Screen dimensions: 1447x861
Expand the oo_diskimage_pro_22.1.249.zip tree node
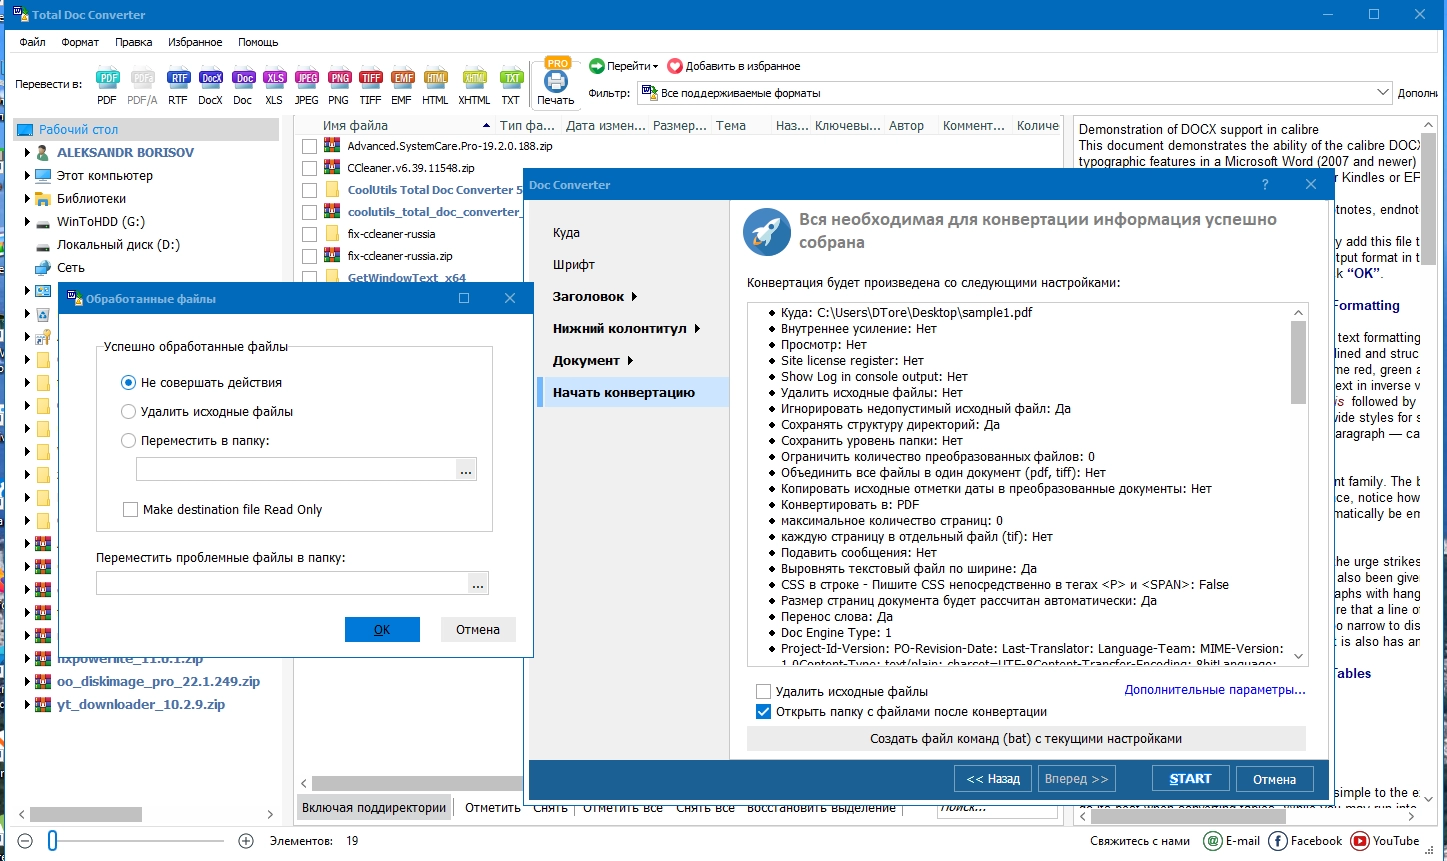pos(27,681)
